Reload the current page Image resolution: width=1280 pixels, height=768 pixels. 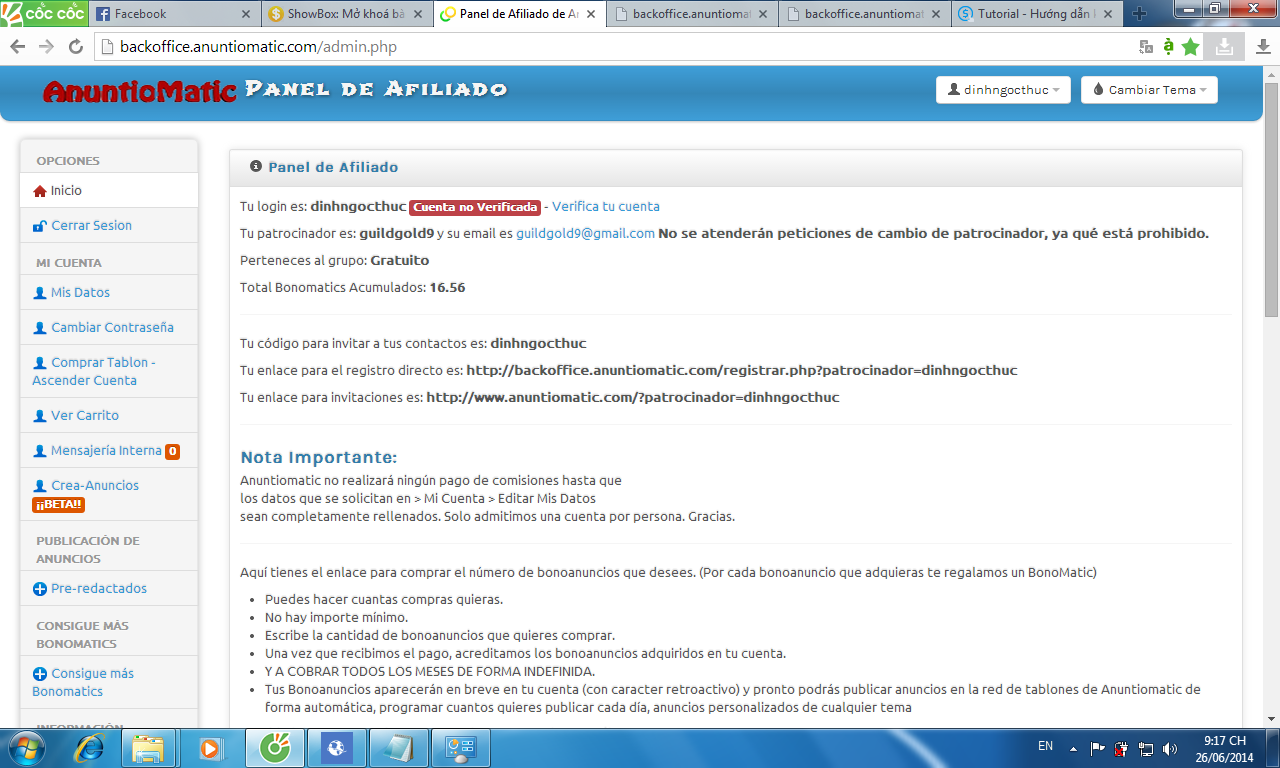(76, 47)
